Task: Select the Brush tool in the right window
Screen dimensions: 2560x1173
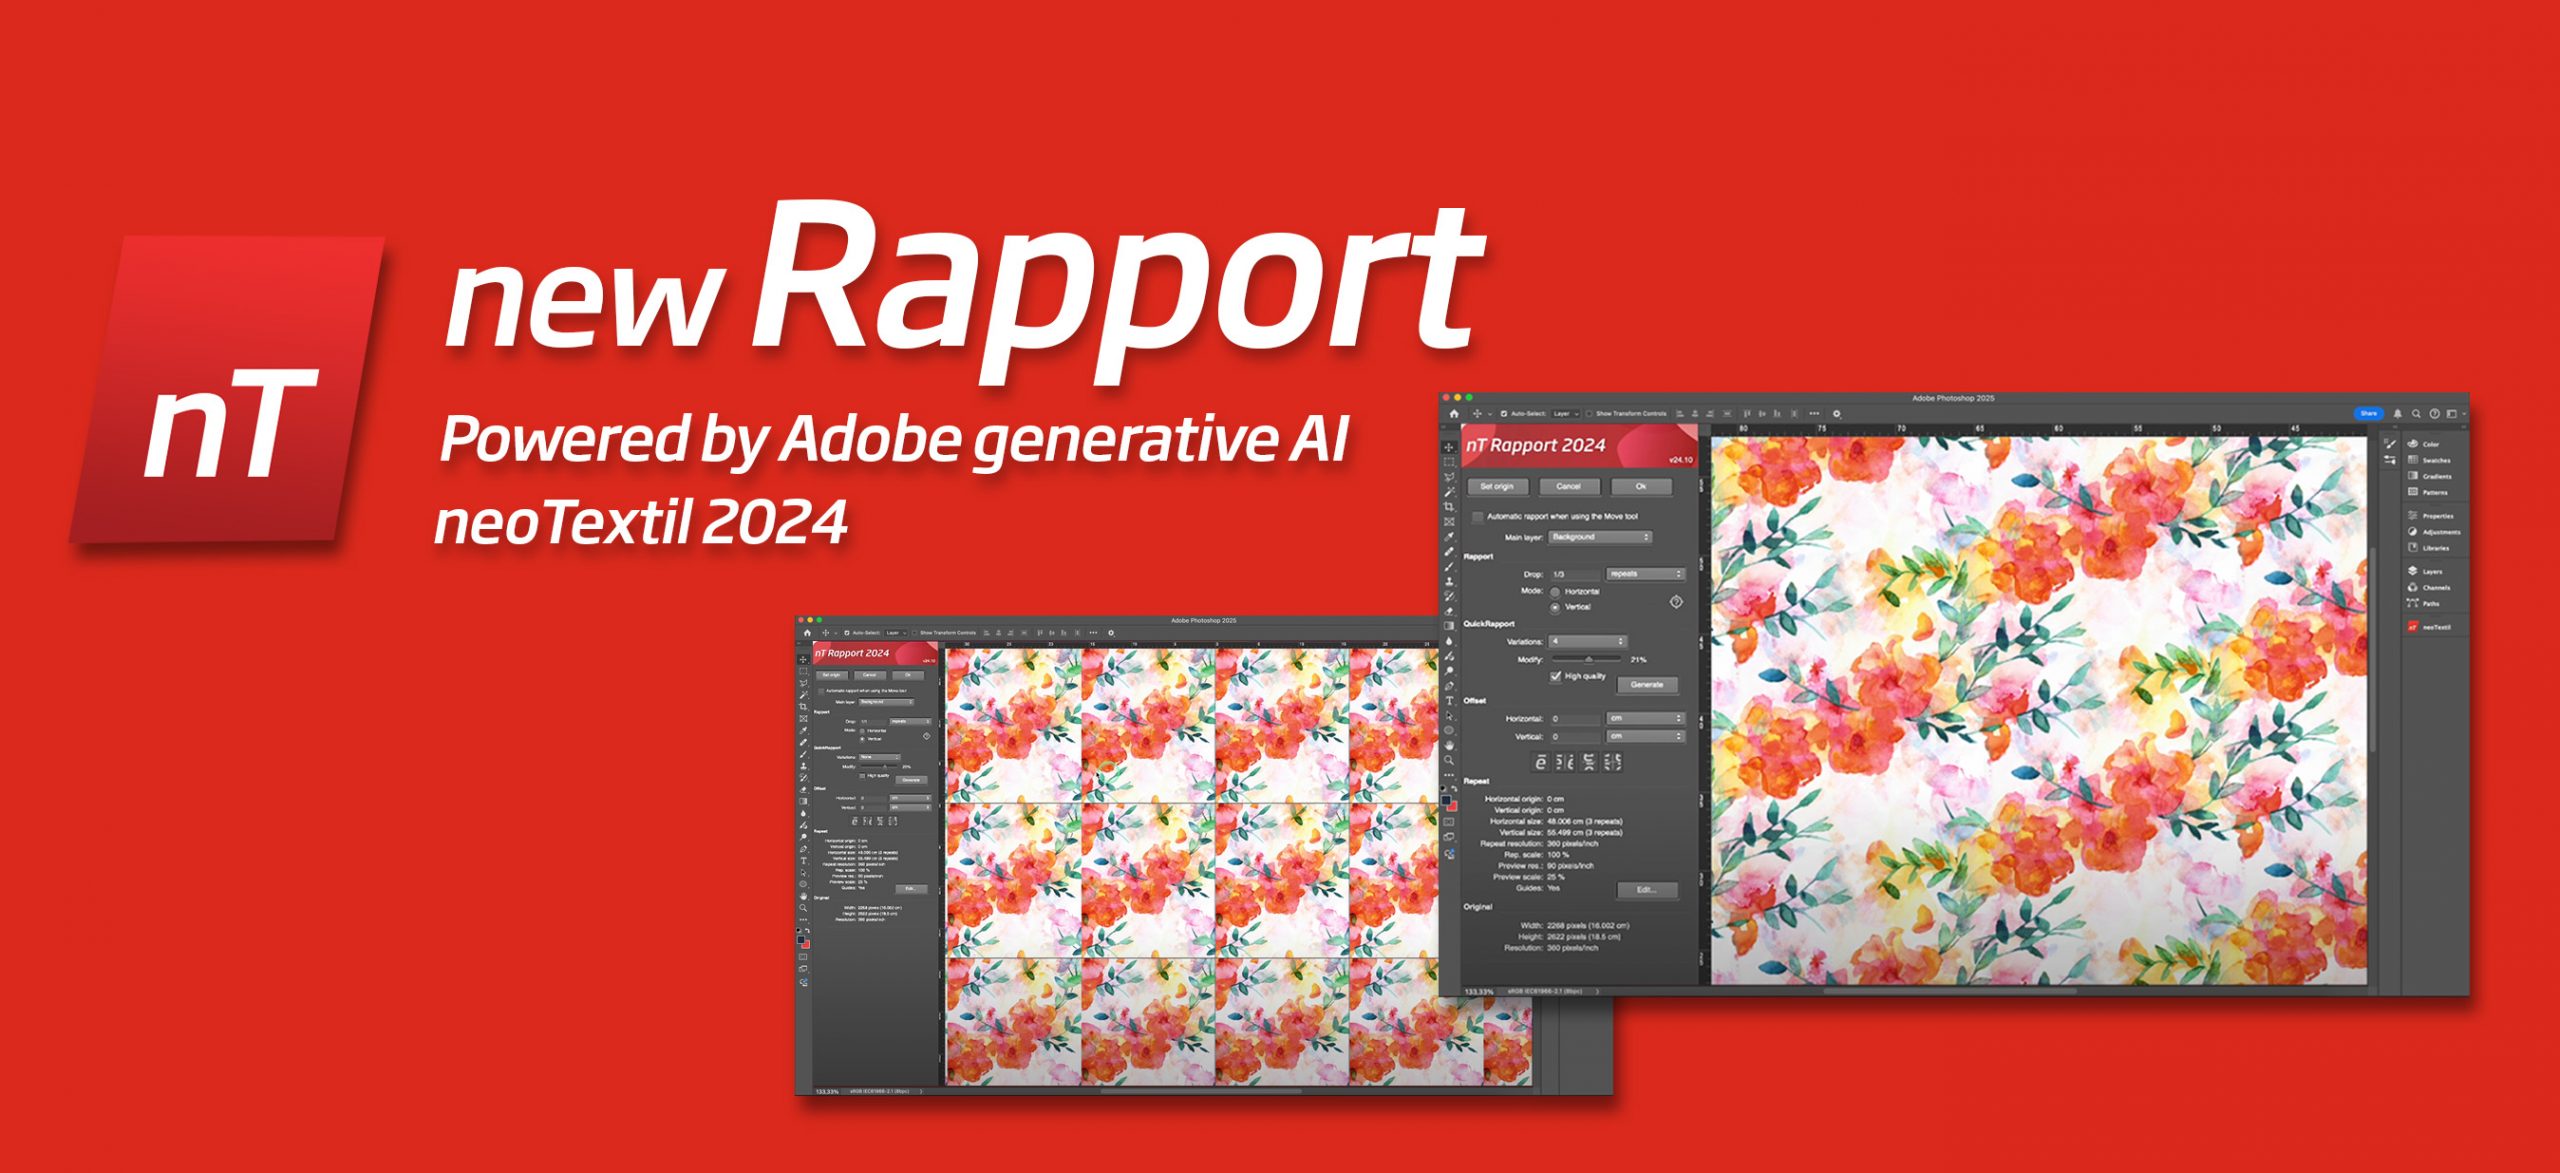Action: [x=1449, y=566]
